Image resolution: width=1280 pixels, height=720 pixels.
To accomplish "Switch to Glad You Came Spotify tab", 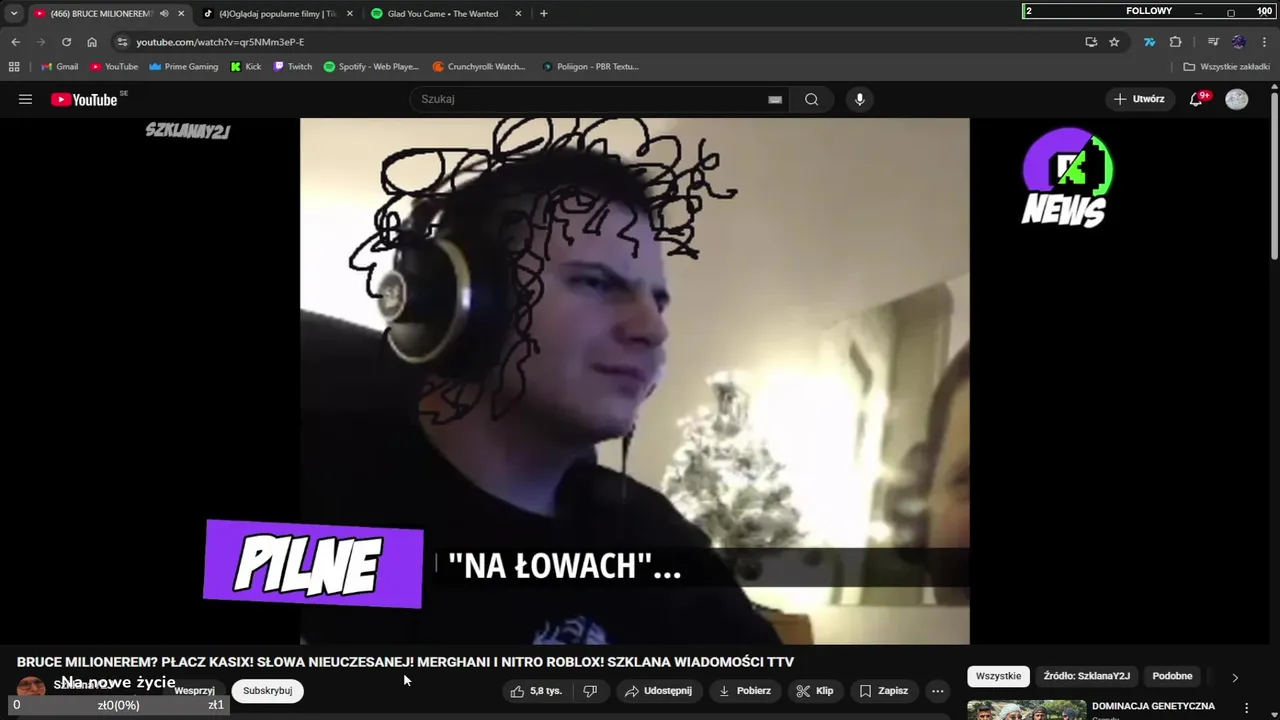I will [x=445, y=14].
